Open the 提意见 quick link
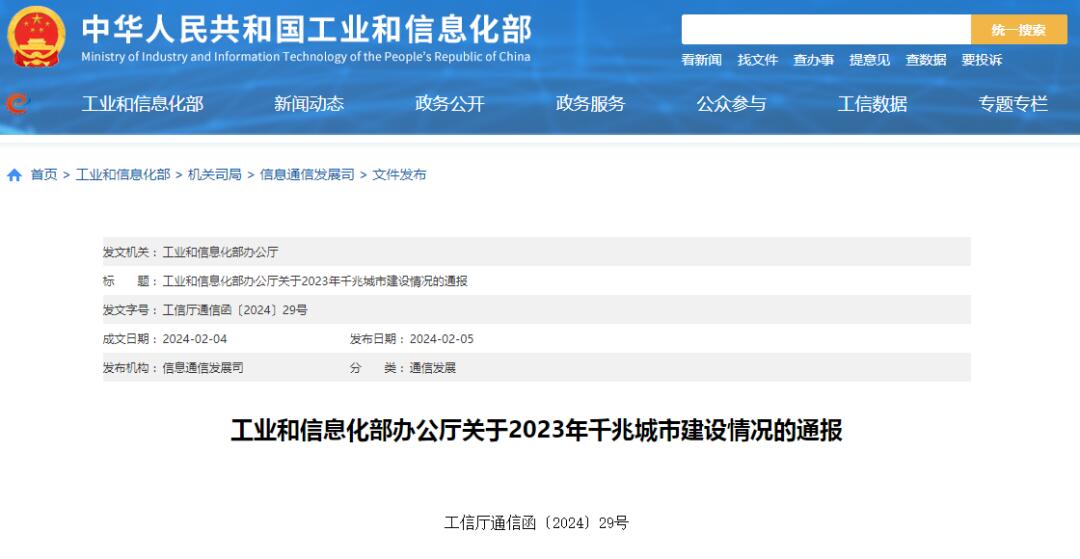The image size is (1080, 559). click(x=869, y=61)
